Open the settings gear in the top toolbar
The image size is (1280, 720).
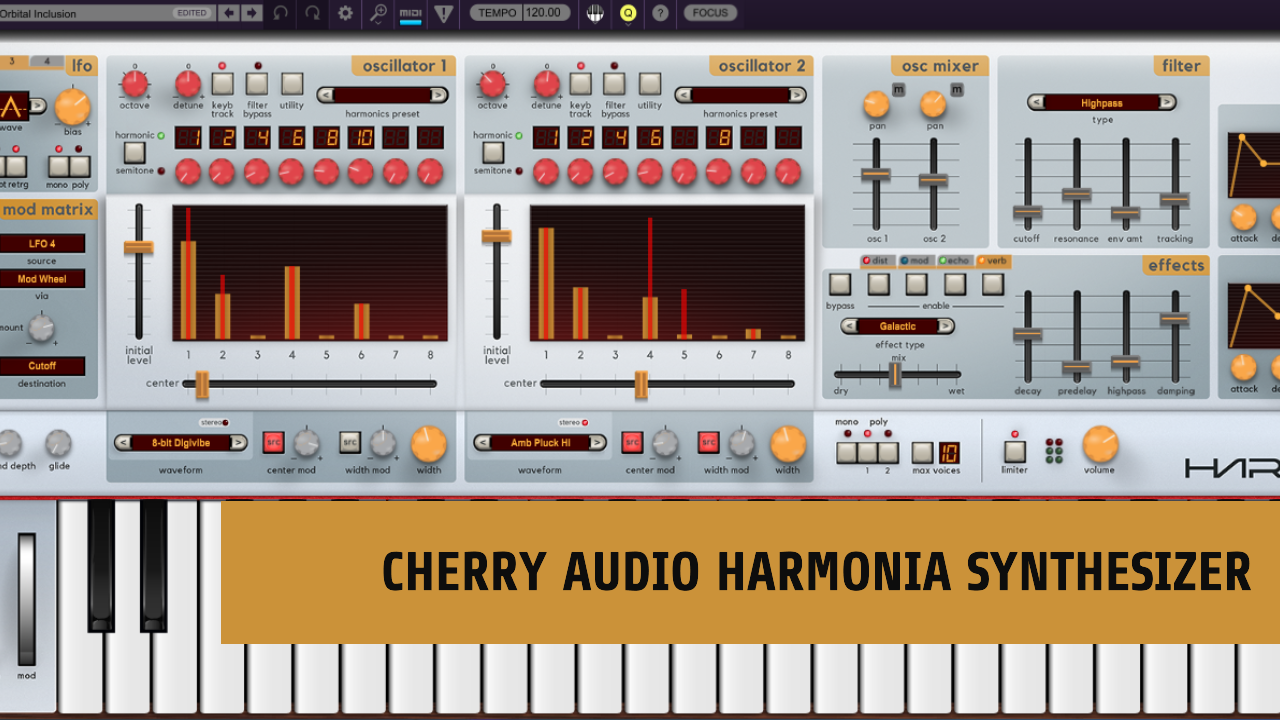click(344, 14)
